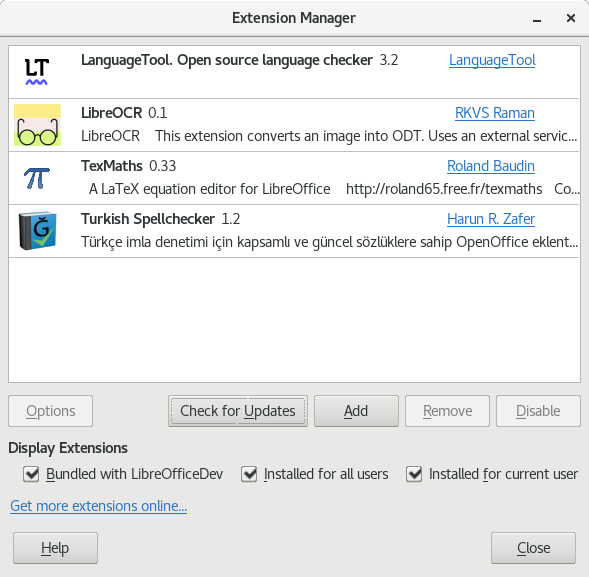The width and height of the screenshot is (589, 577).
Task: Visit Roland Baudin publisher link
Action: click(491, 166)
